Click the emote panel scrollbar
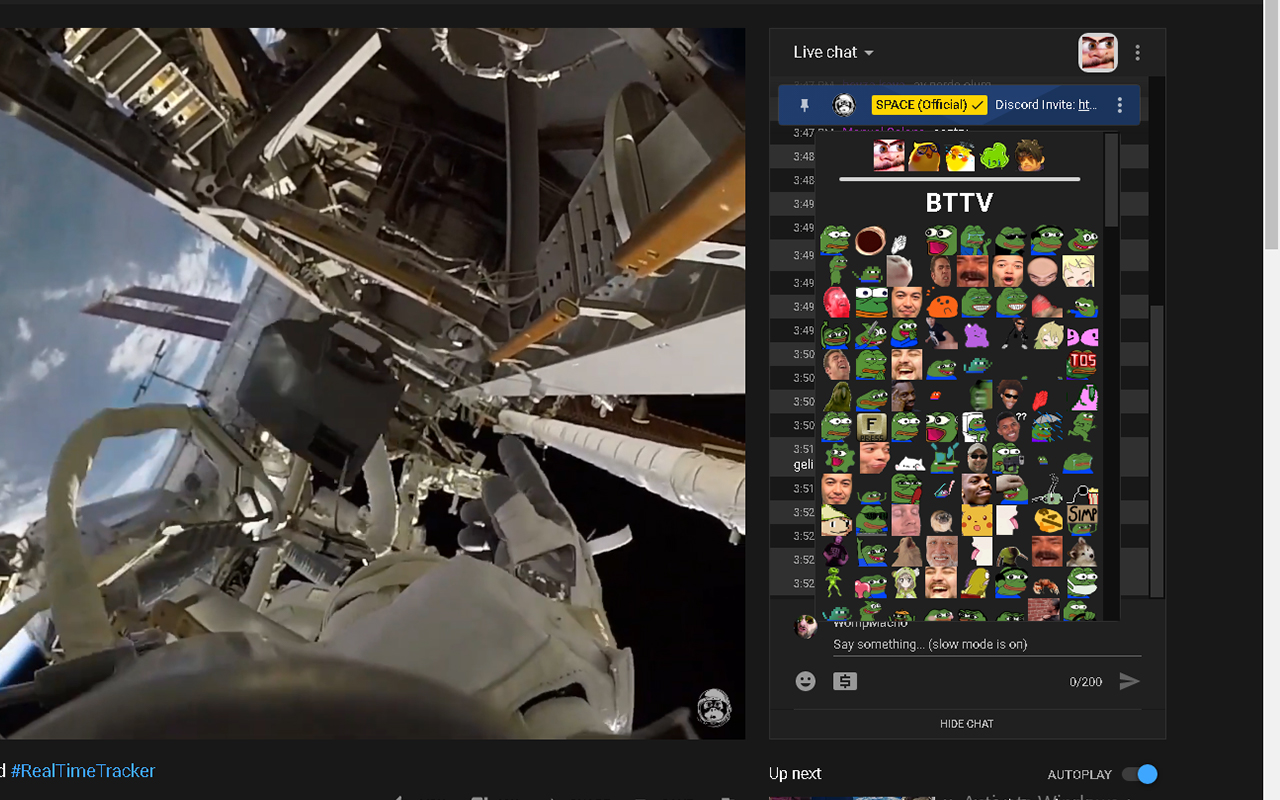1280x800 pixels. [1111, 180]
